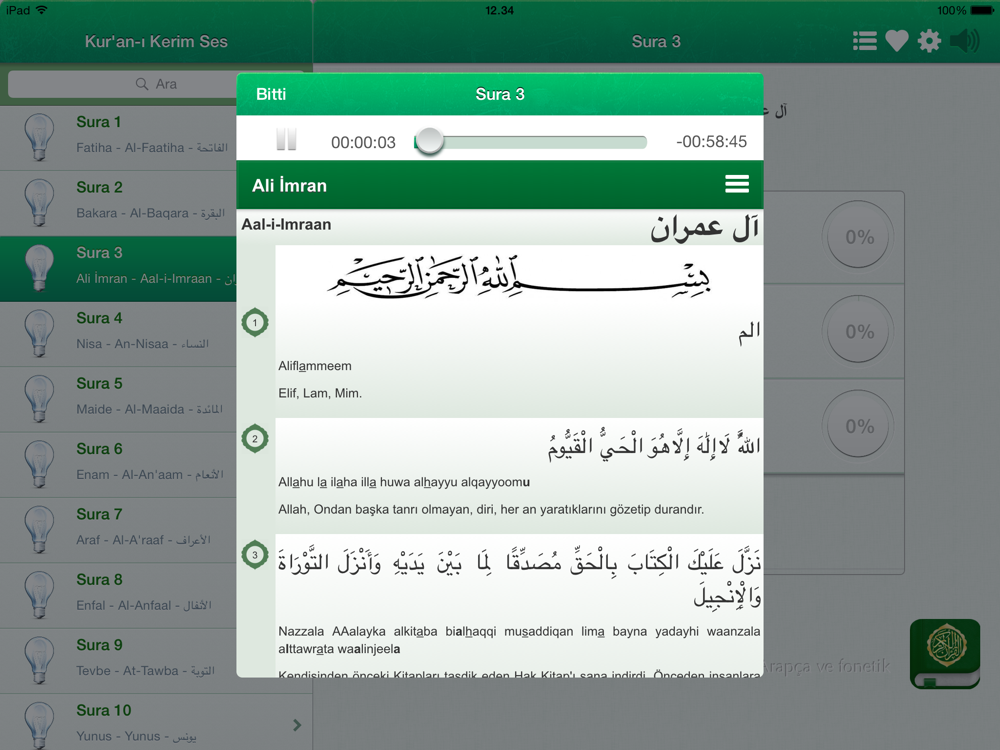Click the 'Kur'an-ı Kerim Ses' header title
Image resolution: width=1000 pixels, height=750 pixels.
coord(156,41)
